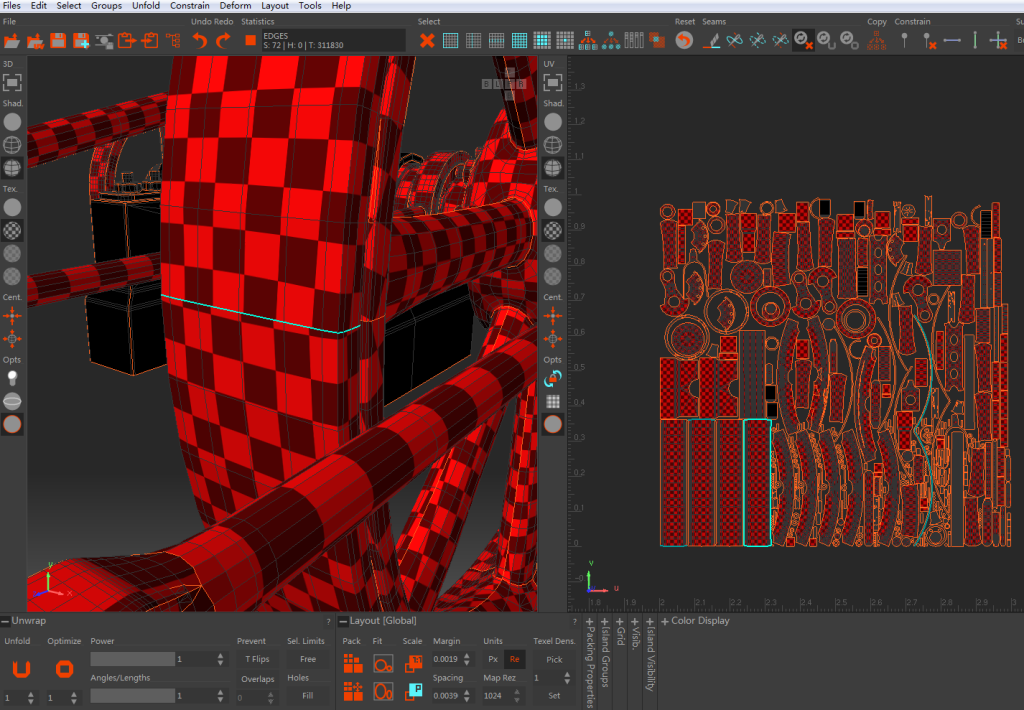Image resolution: width=1024 pixels, height=710 pixels.
Task: Click the top Fit icon
Action: (x=383, y=664)
